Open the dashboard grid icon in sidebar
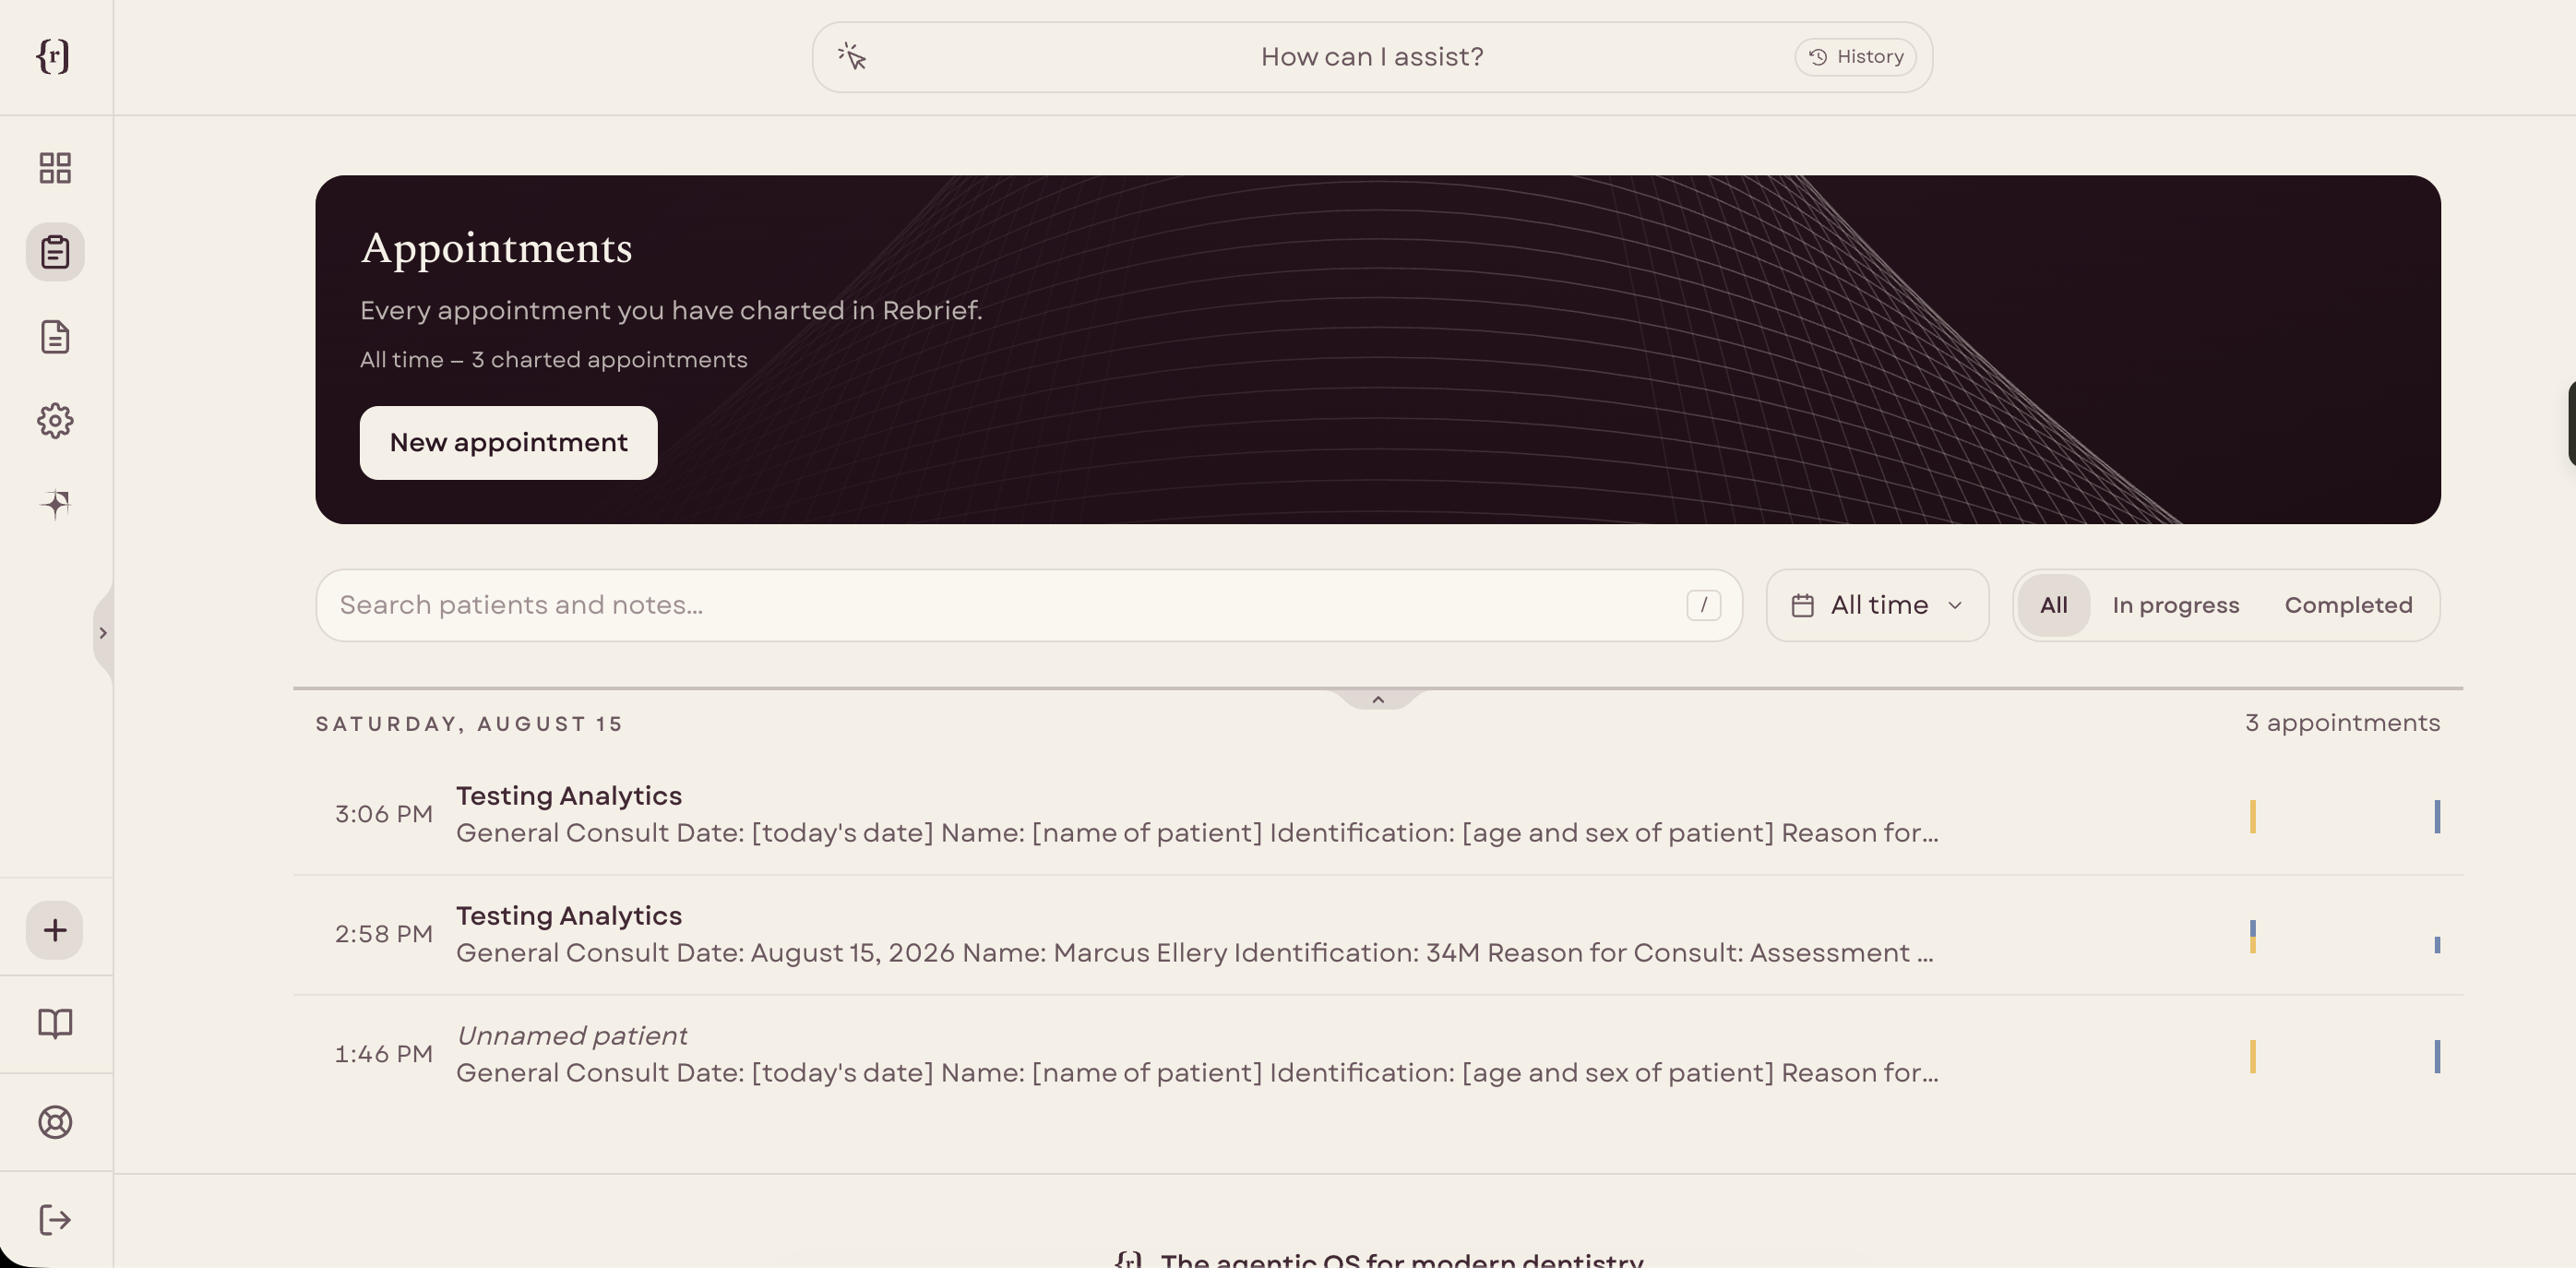This screenshot has height=1268, width=2576. click(55, 168)
